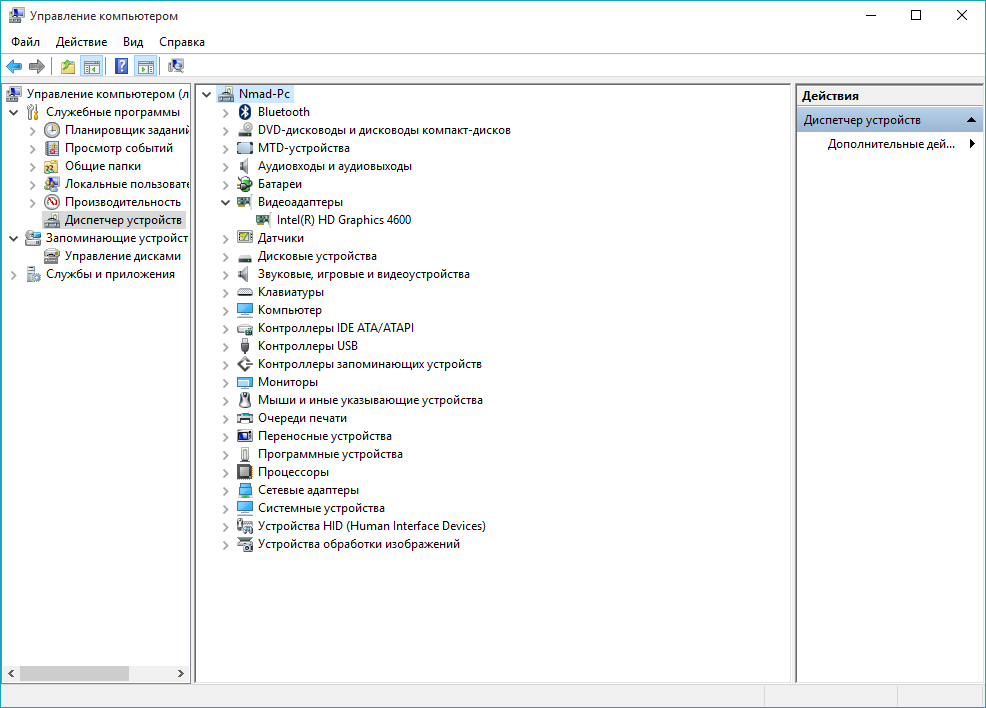Click the Performance icon in left tree
Viewport: 986px width, 708px height.
coord(52,202)
